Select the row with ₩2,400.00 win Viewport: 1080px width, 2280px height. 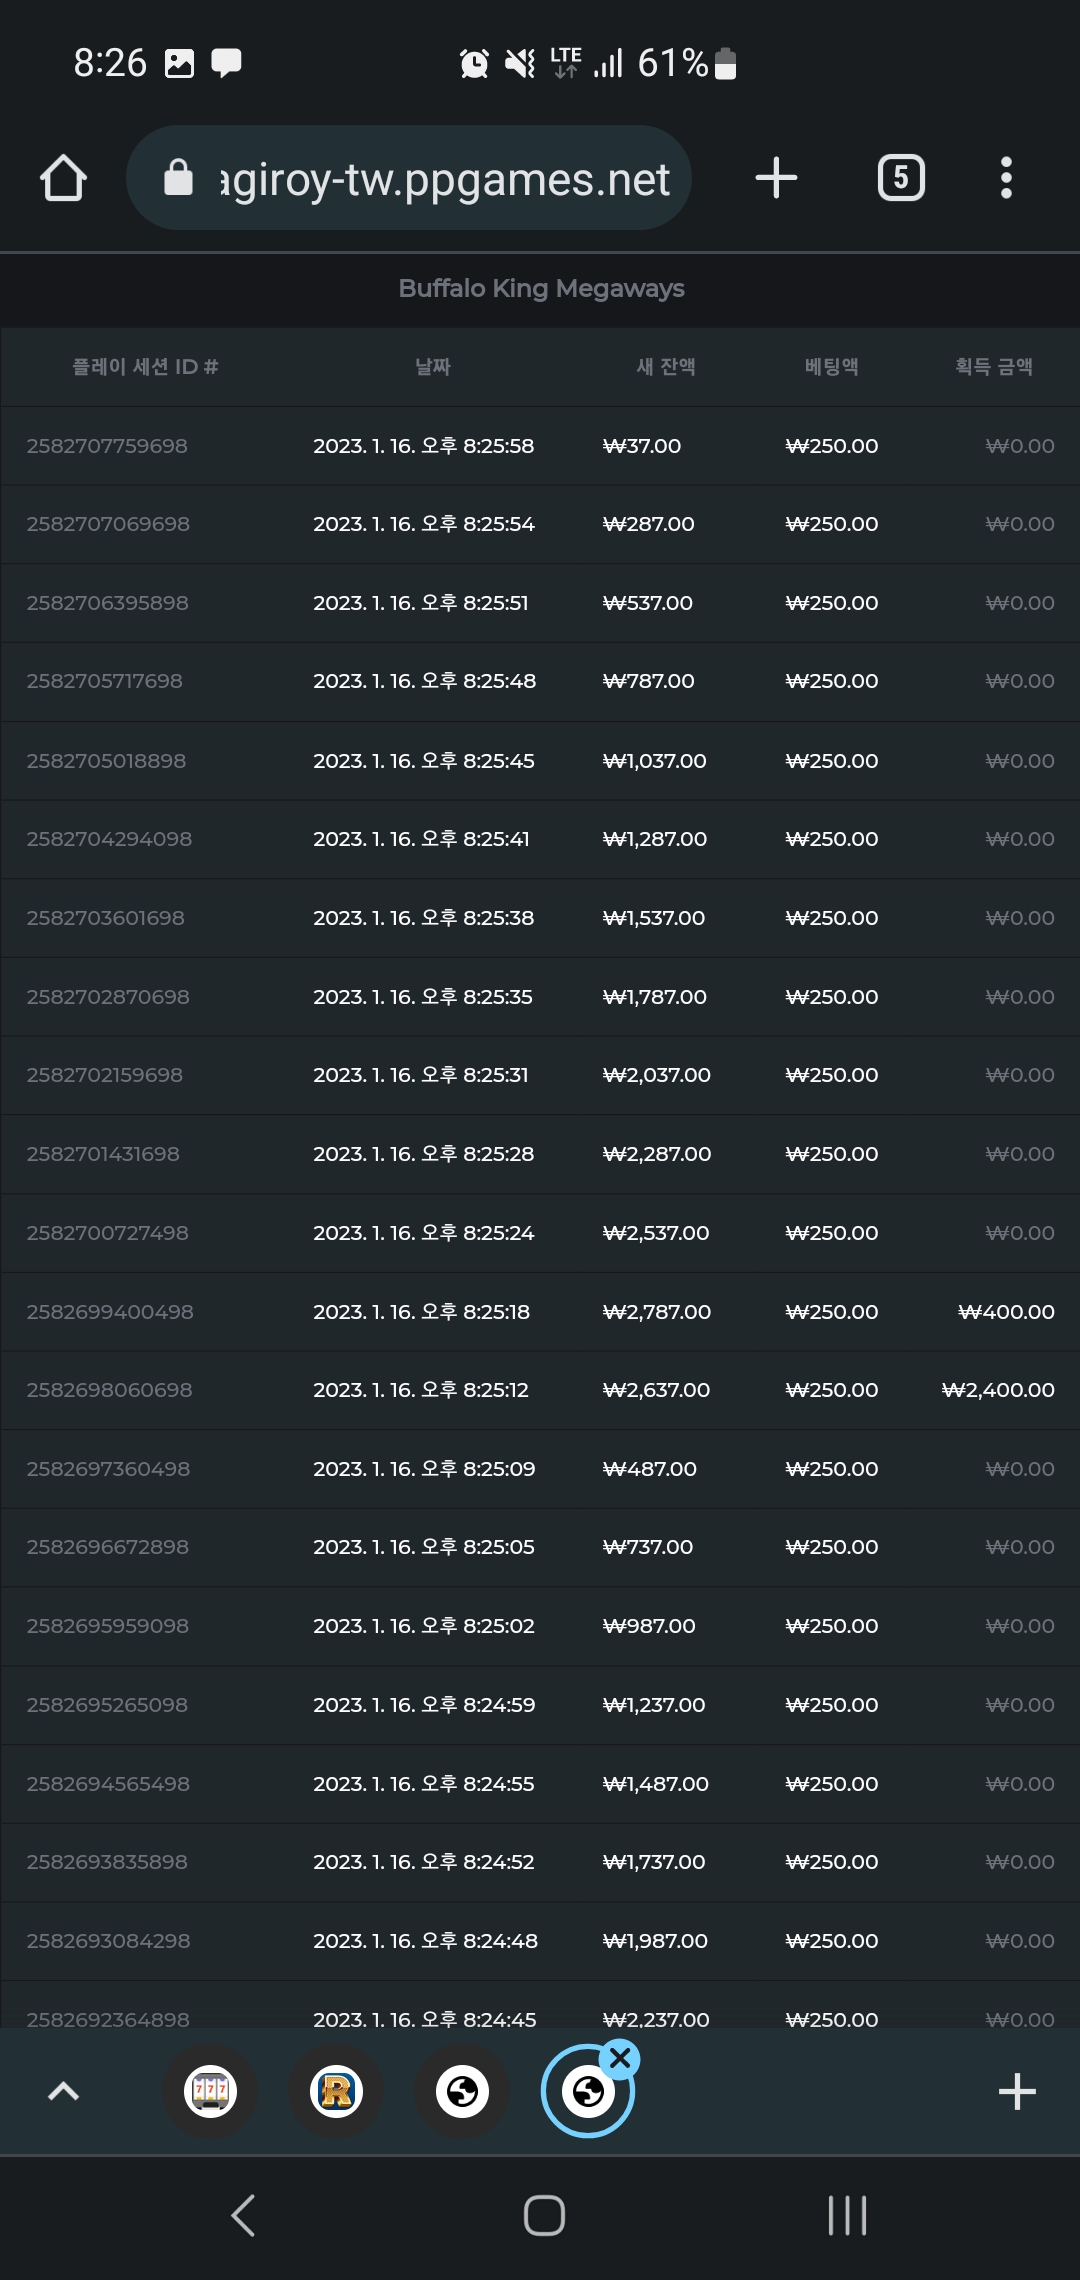point(540,1390)
